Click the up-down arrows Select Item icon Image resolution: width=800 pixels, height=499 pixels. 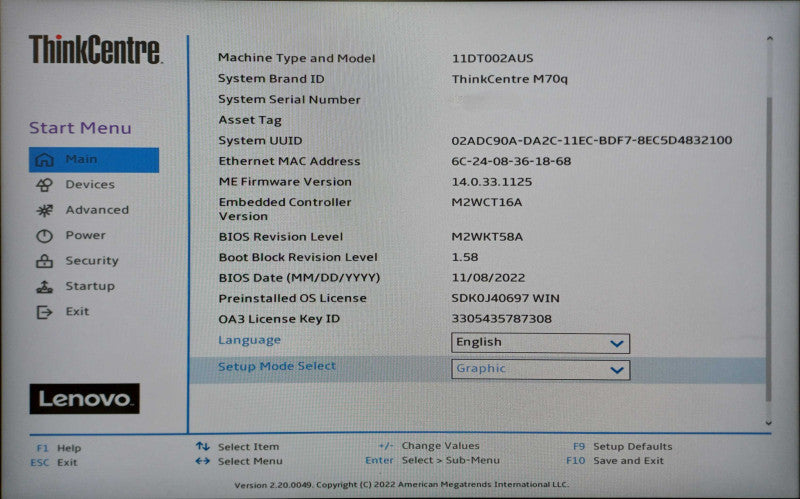(x=203, y=446)
